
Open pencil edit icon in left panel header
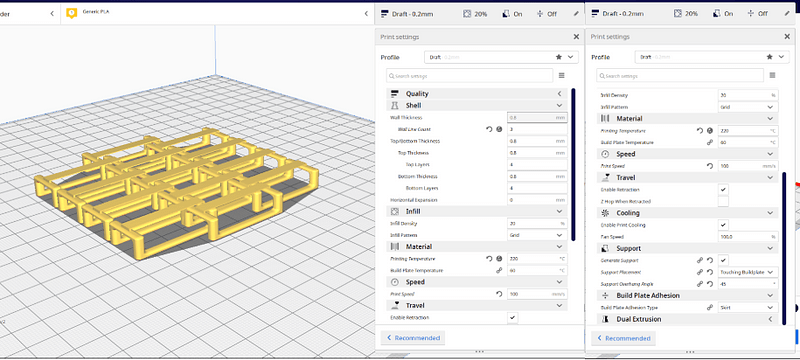576,14
